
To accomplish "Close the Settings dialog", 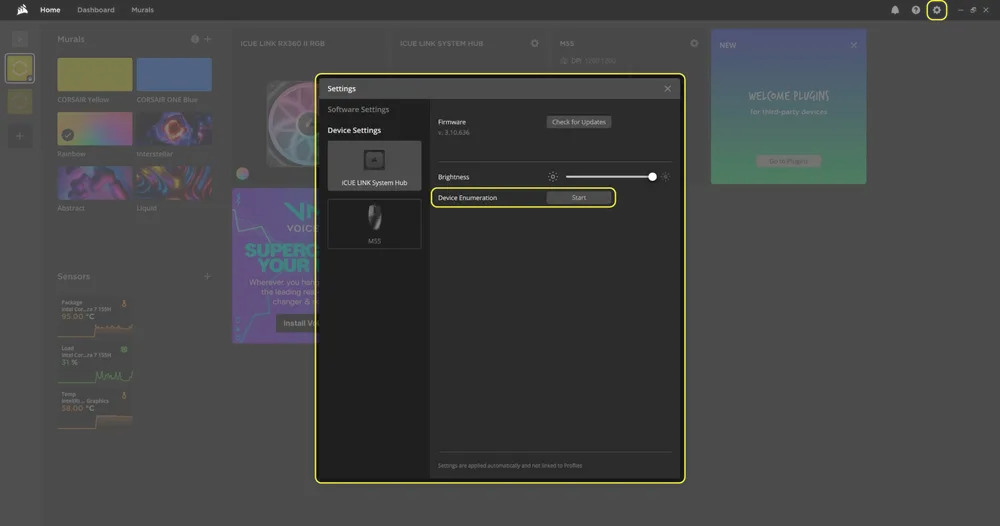I will pos(667,89).
